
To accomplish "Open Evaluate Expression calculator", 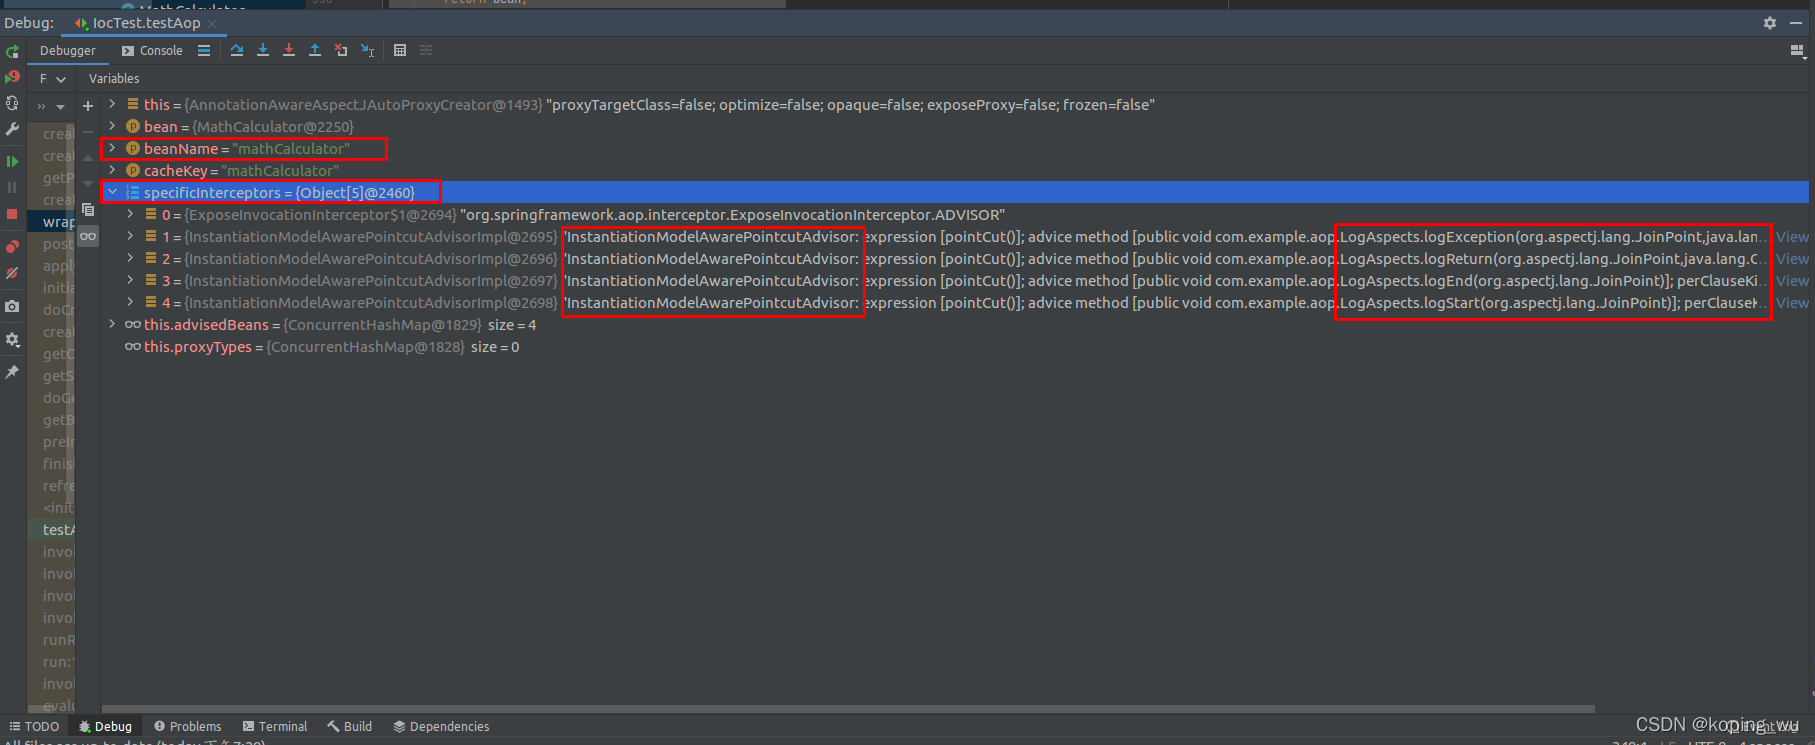I will (x=400, y=50).
